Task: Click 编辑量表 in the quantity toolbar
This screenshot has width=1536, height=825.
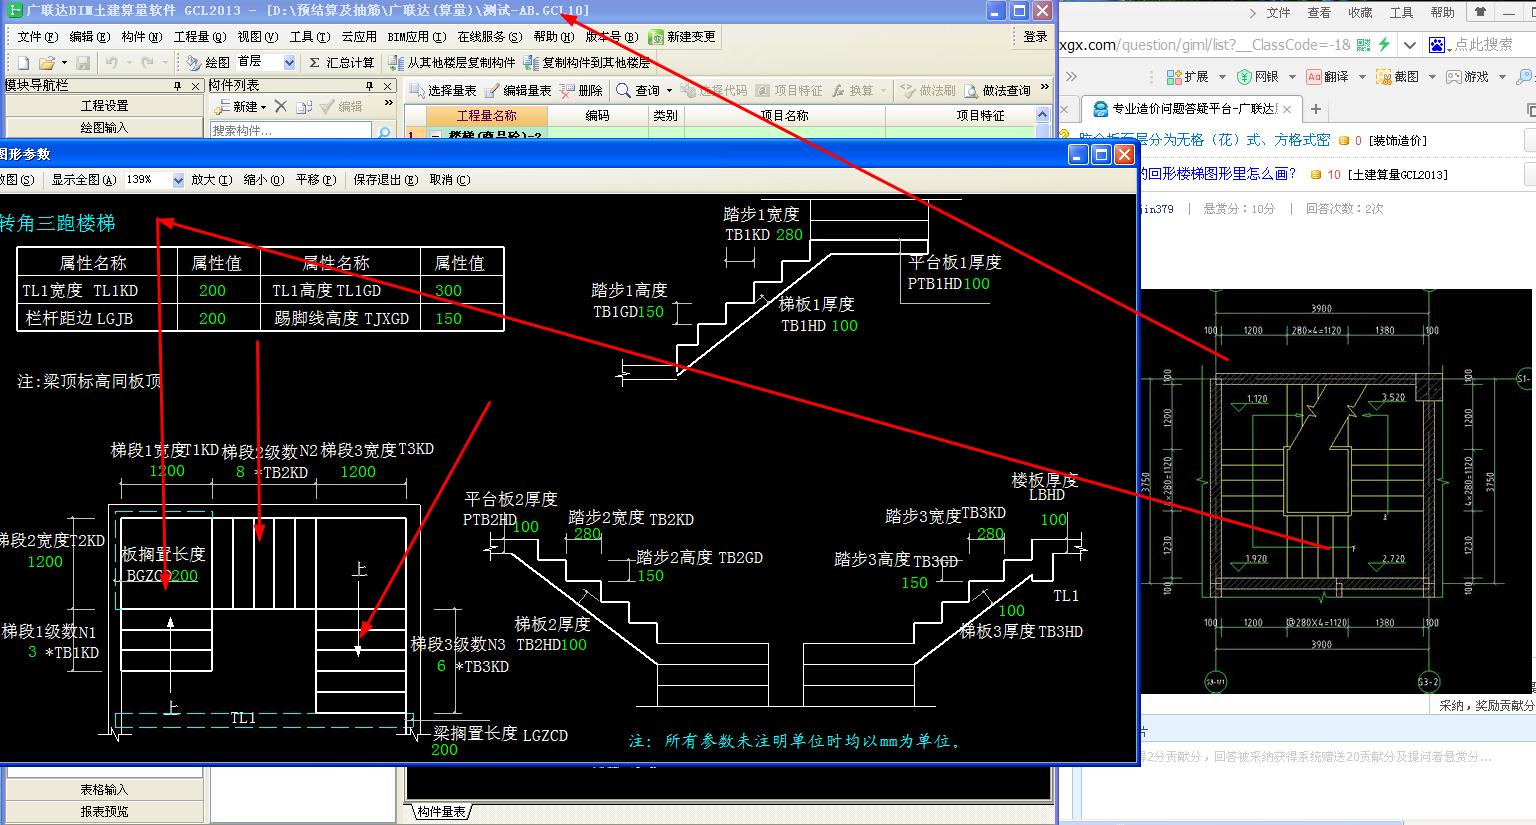Action: point(518,90)
